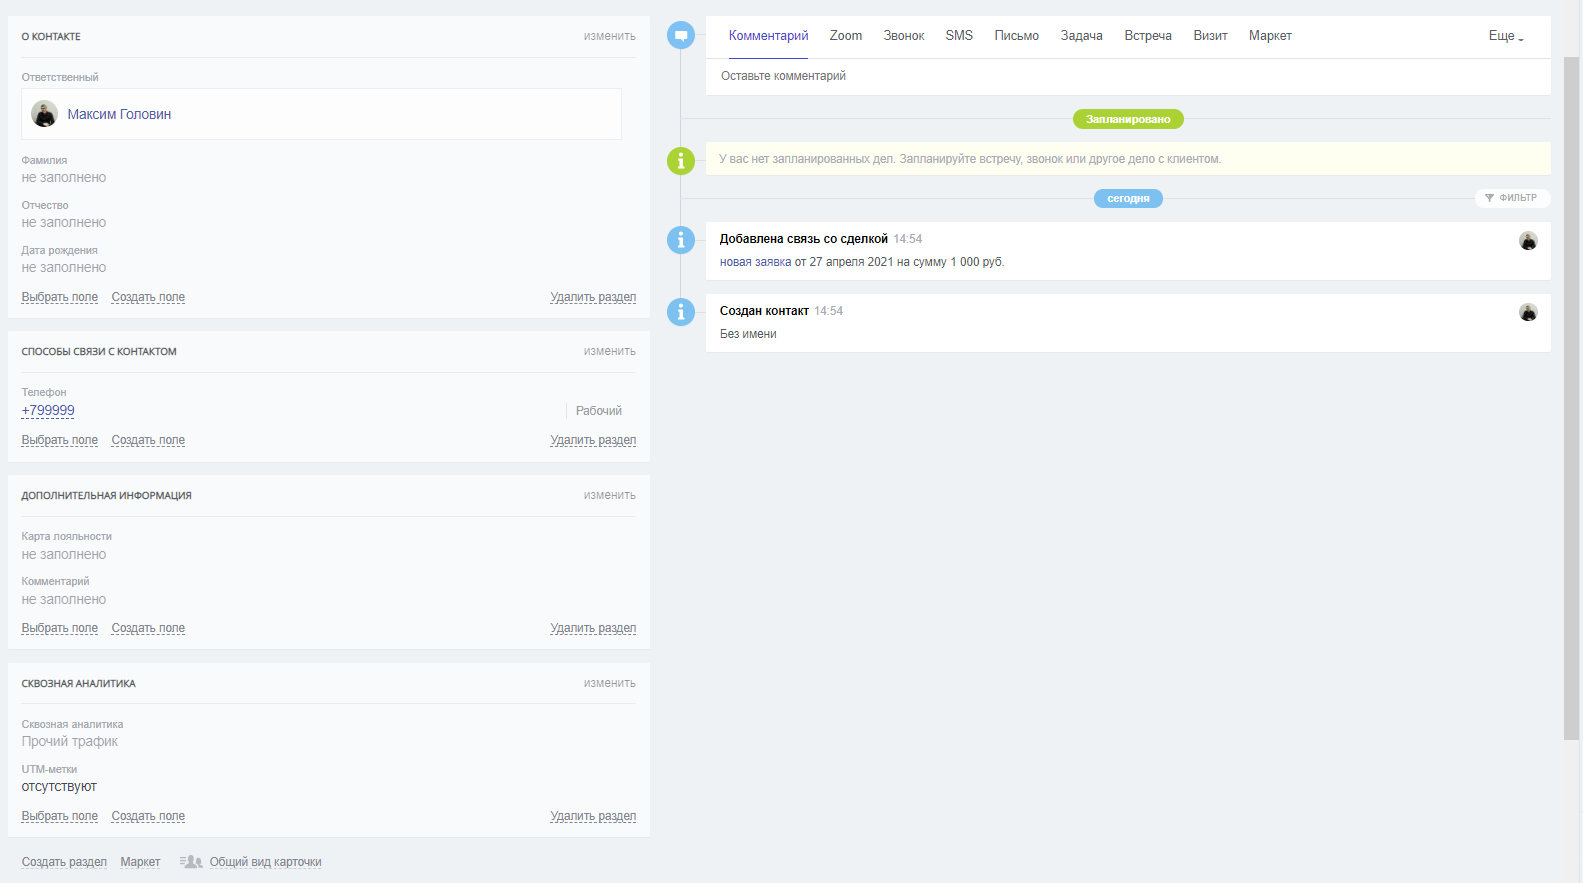Open the phone type 'Рабочий' selector
Screen dimensions: 1583x883
pos(598,411)
